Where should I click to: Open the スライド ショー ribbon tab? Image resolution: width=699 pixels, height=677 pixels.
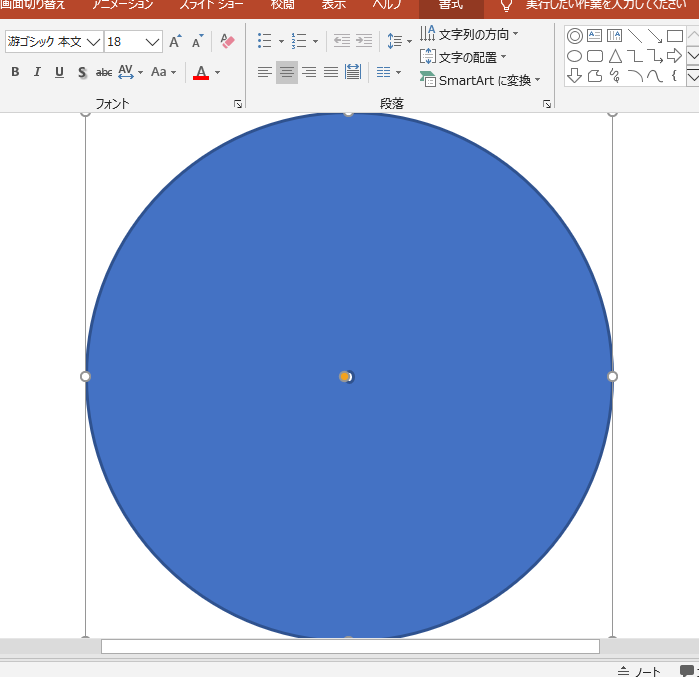click(x=211, y=5)
